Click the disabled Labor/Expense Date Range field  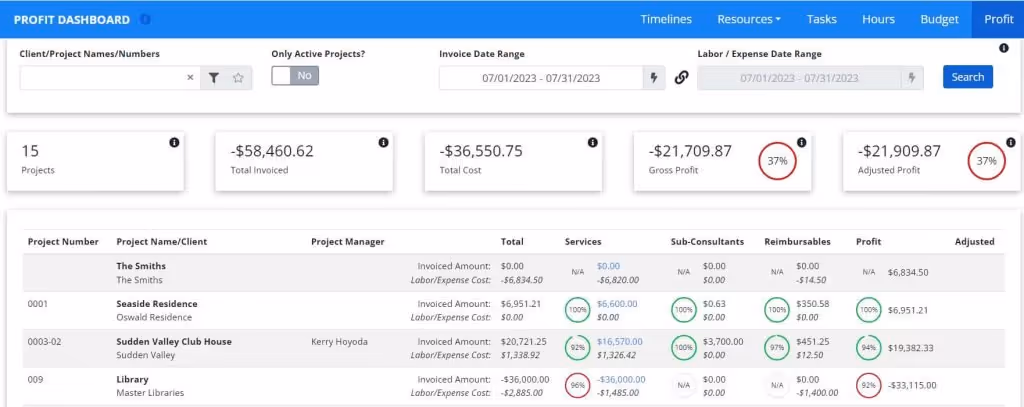point(799,78)
